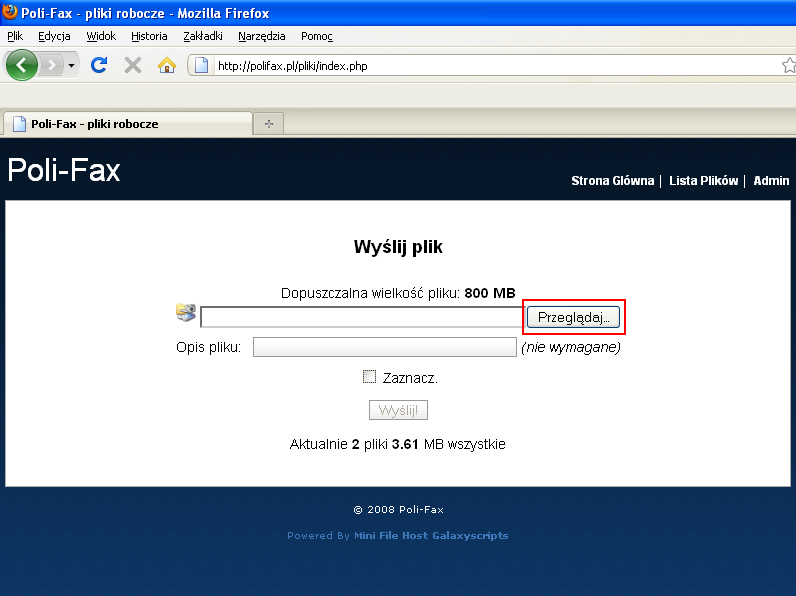Go to the Admin link

click(771, 181)
